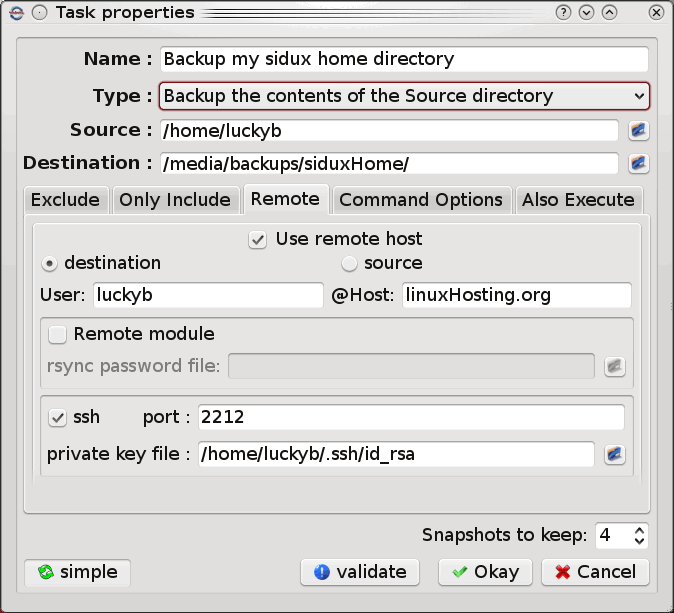
Task: Decrease Snapshots to keep value
Action: pyautogui.click(x=640, y=541)
